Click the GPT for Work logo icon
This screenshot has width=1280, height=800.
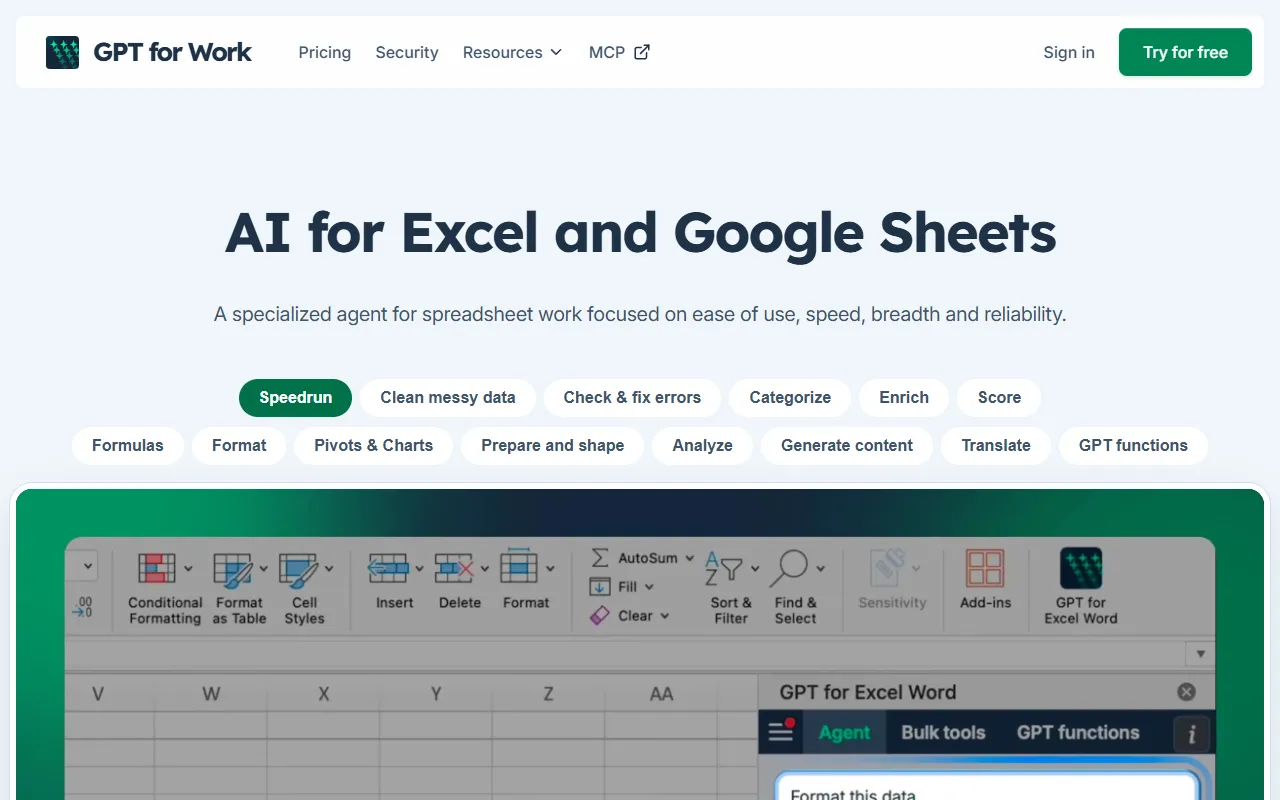point(63,52)
